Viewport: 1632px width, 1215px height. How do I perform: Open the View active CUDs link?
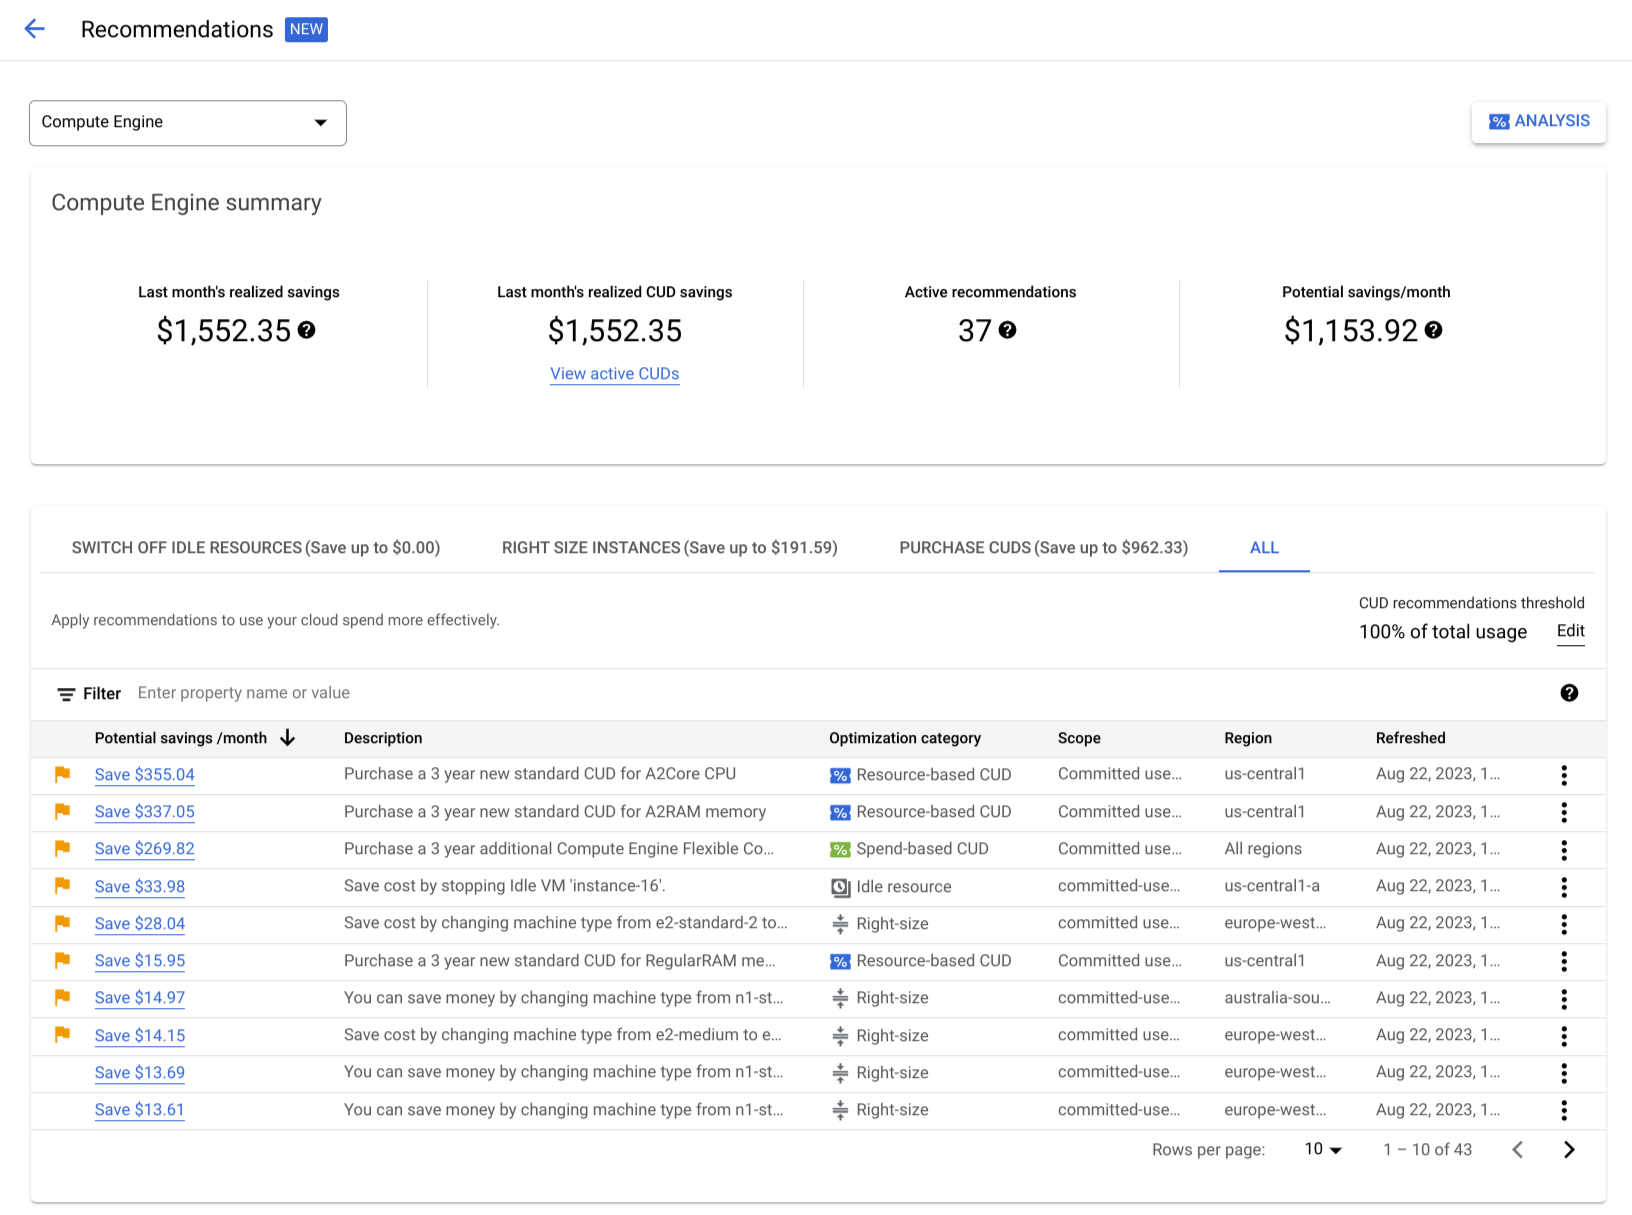point(615,374)
